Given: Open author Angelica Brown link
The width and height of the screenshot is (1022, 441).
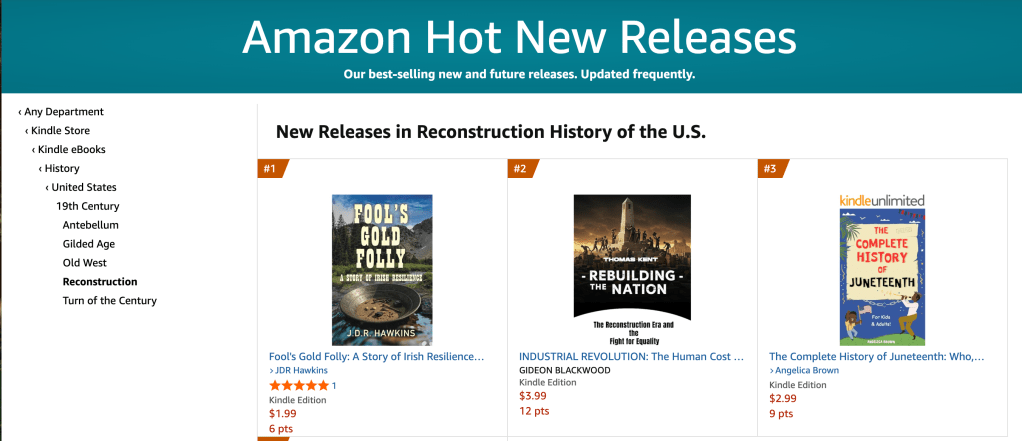Looking at the screenshot, I should (806, 370).
